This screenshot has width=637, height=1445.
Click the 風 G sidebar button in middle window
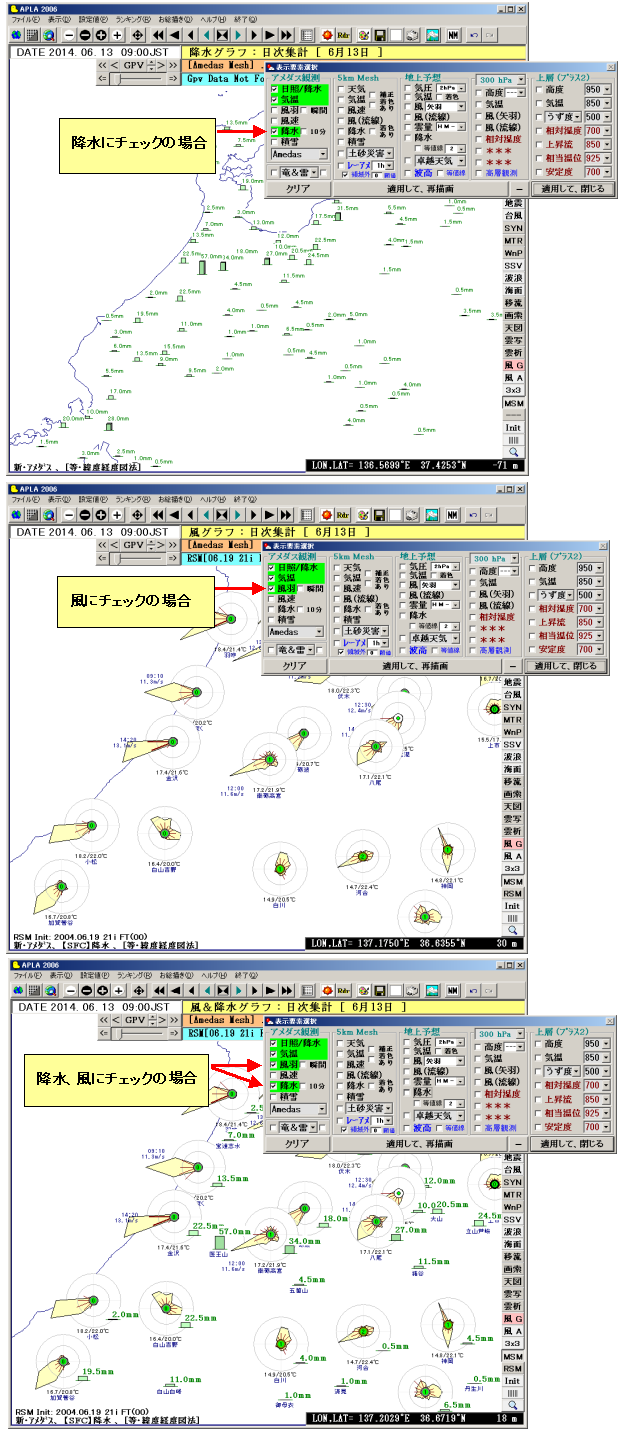tap(512, 843)
